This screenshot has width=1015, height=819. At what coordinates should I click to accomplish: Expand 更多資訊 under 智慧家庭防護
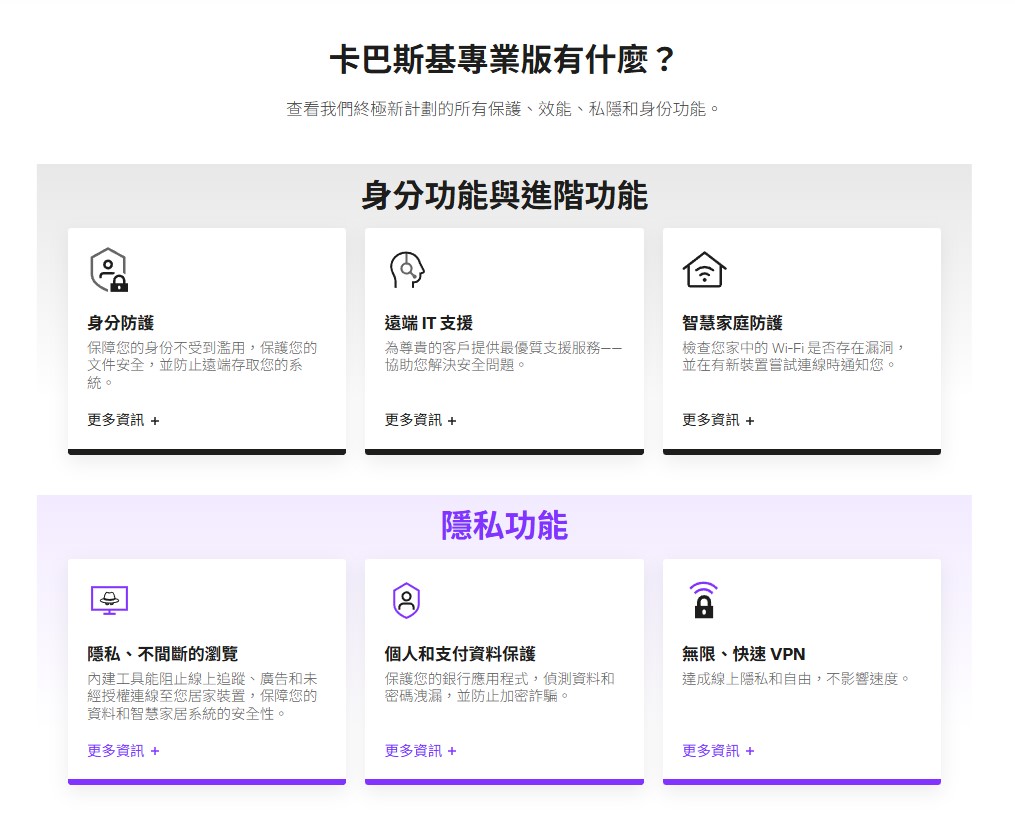(x=719, y=420)
